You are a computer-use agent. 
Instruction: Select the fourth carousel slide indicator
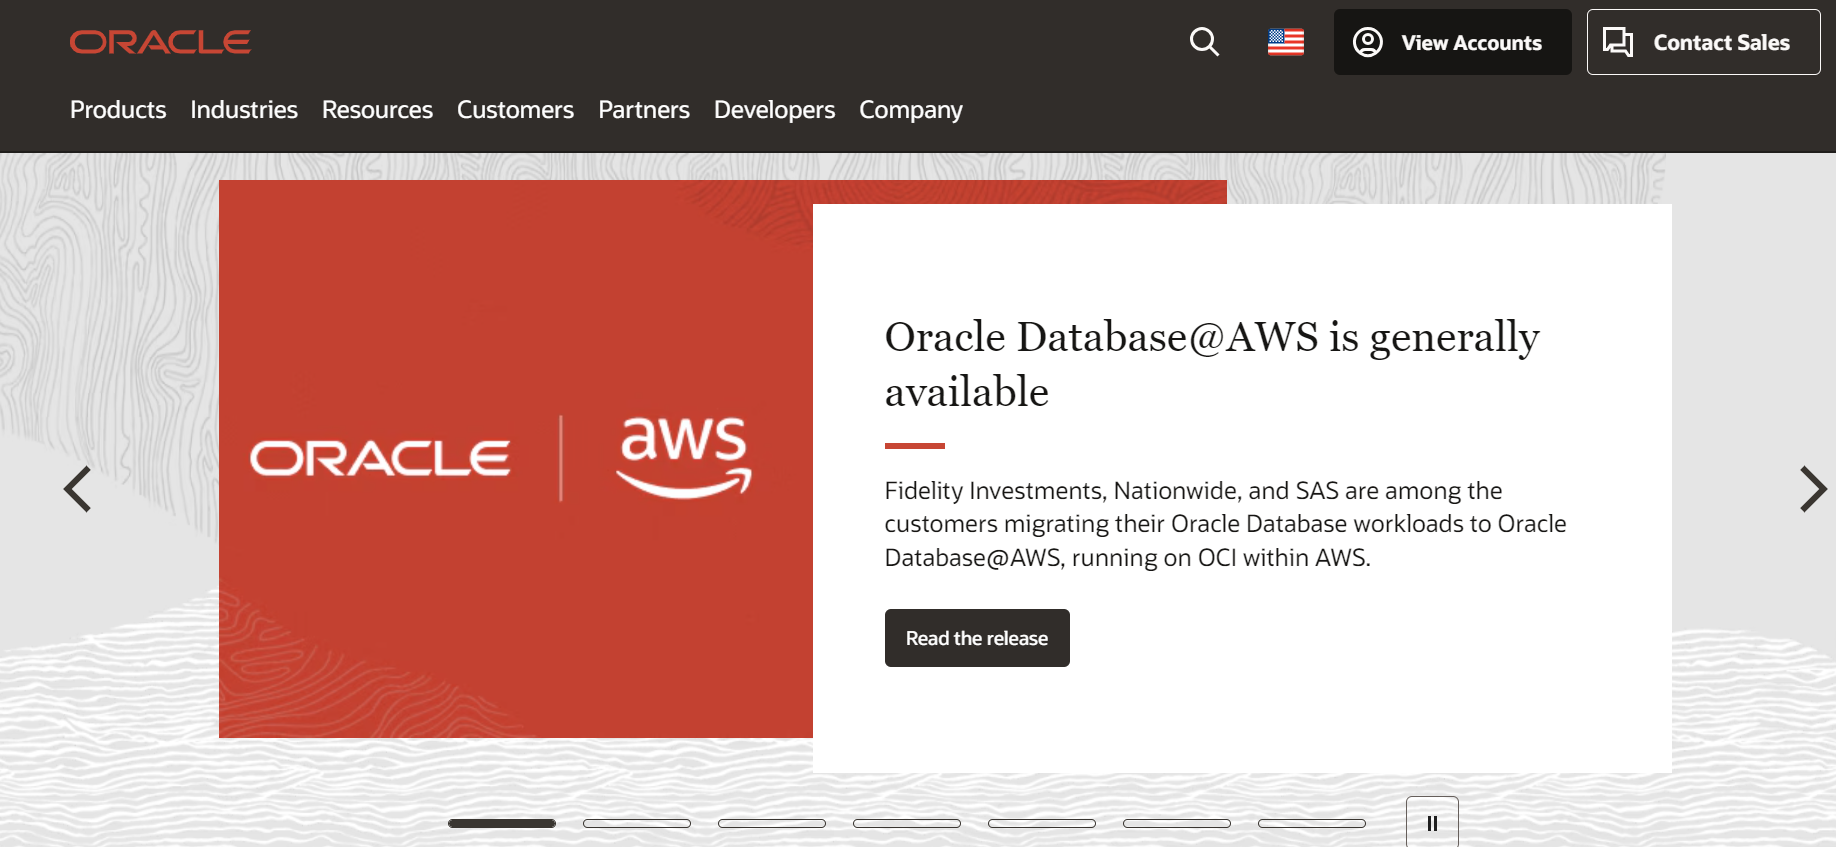(907, 823)
